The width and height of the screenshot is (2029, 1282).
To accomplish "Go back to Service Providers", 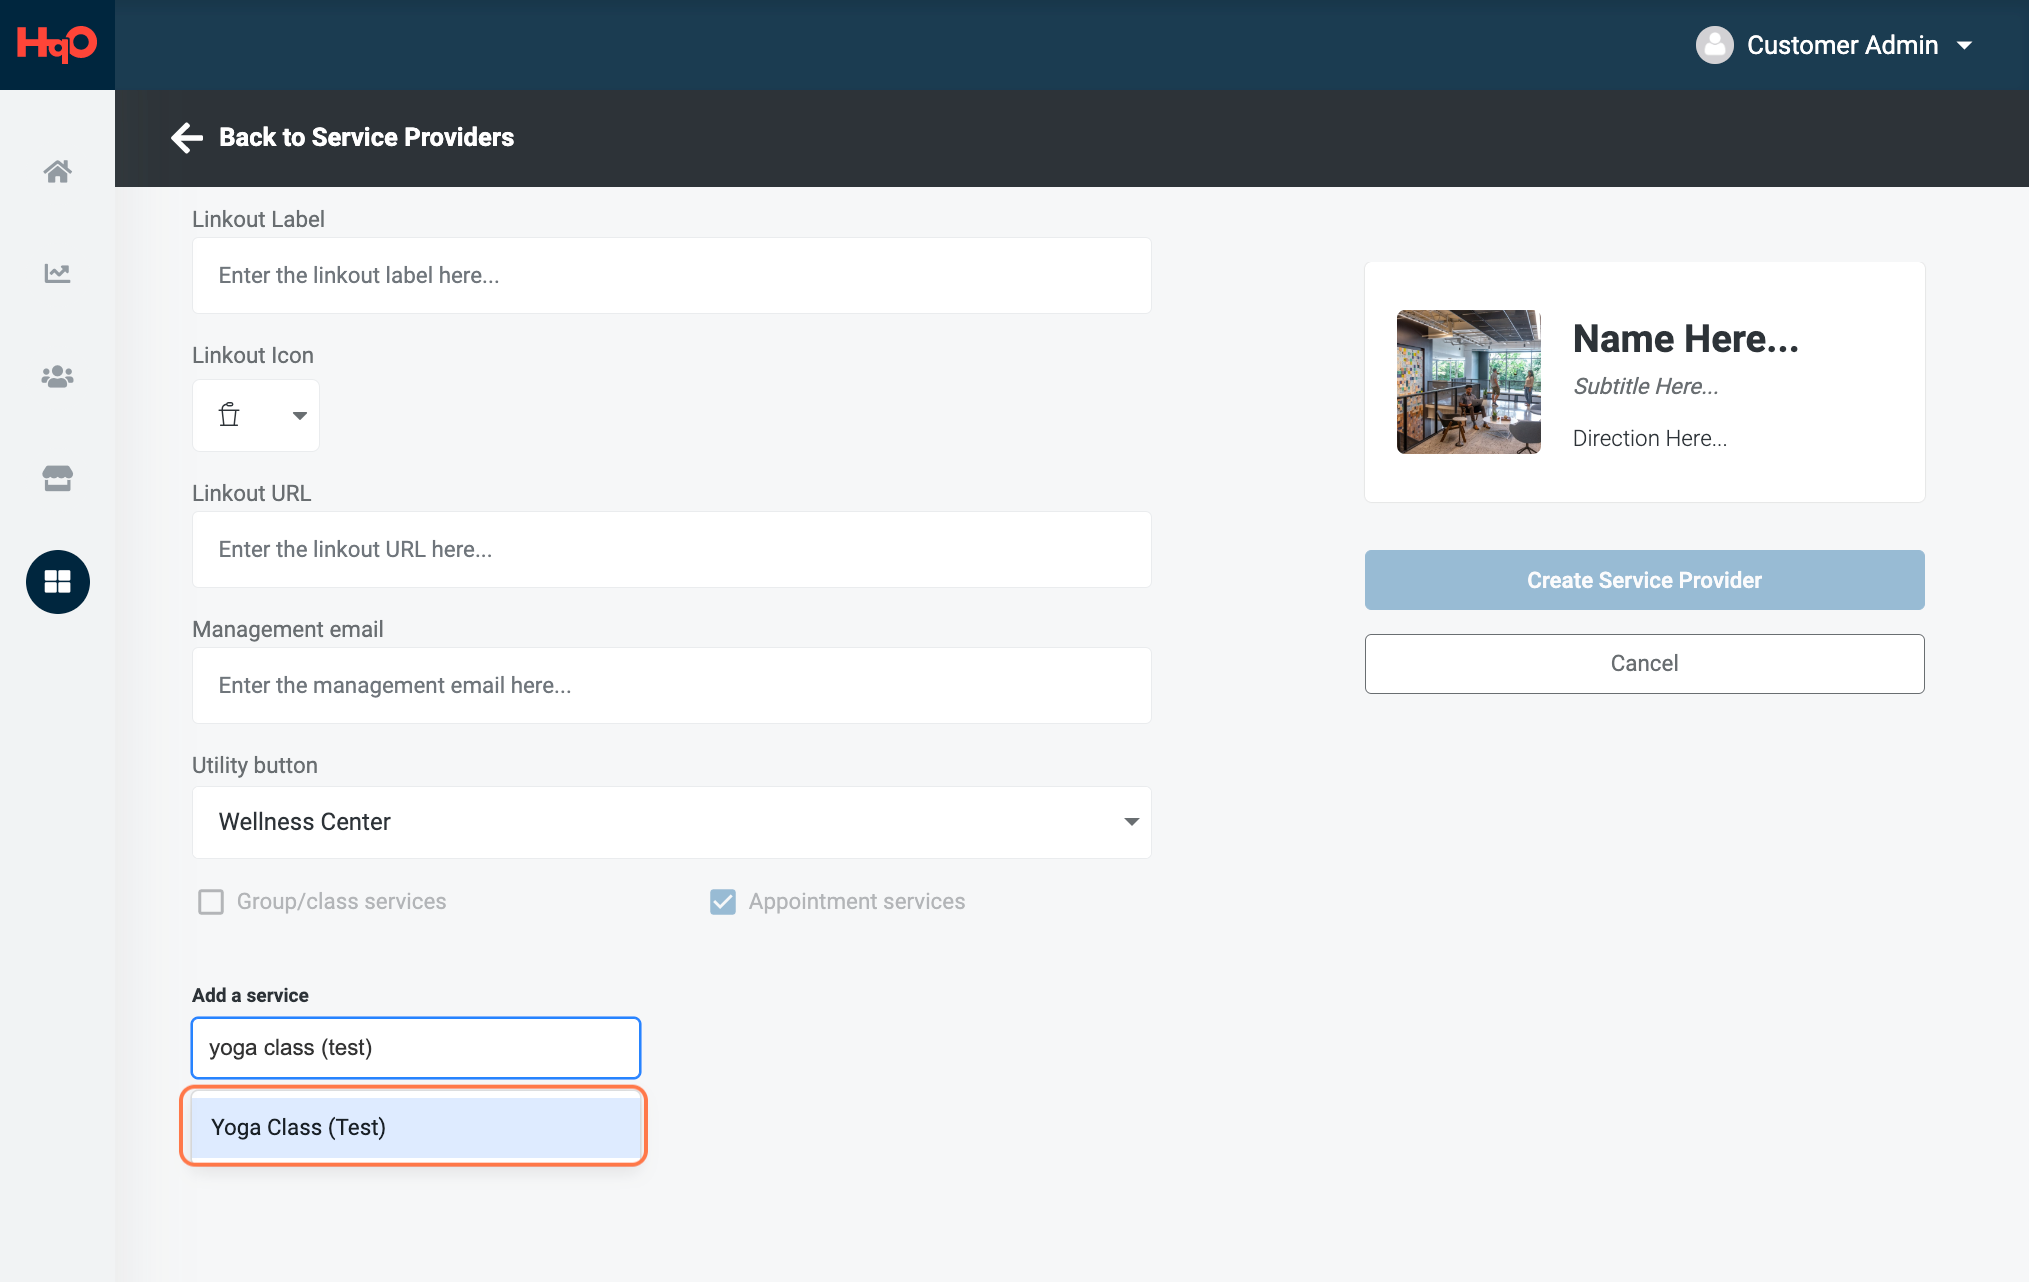I will pyautogui.click(x=366, y=137).
